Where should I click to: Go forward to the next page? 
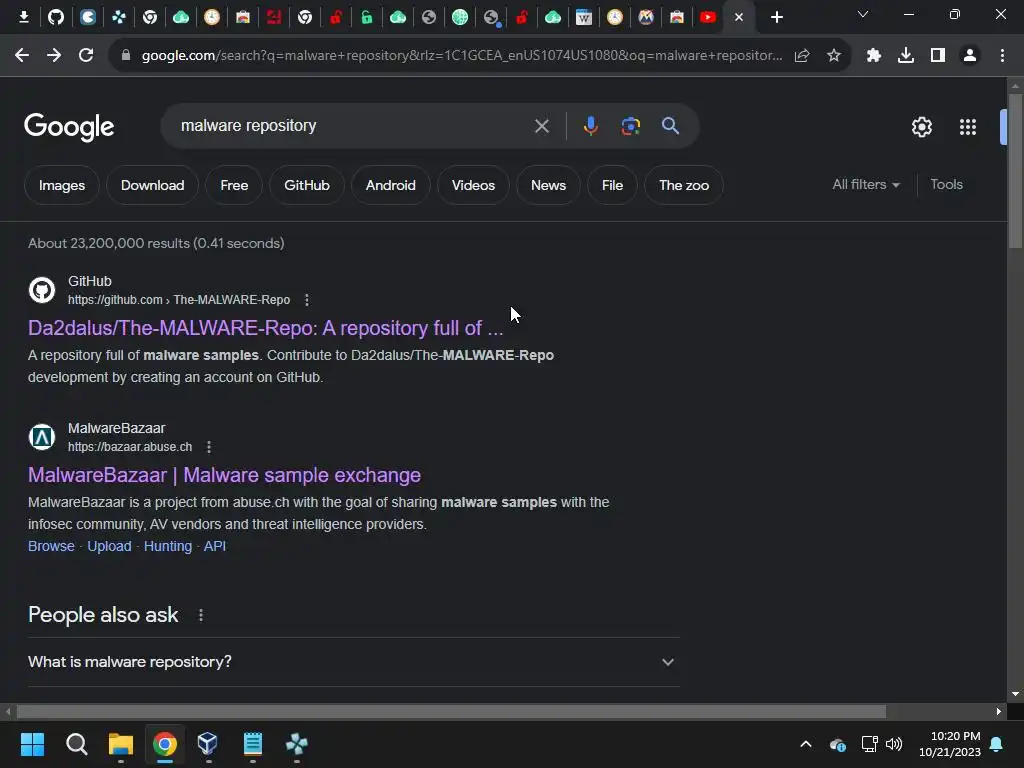pos(54,56)
